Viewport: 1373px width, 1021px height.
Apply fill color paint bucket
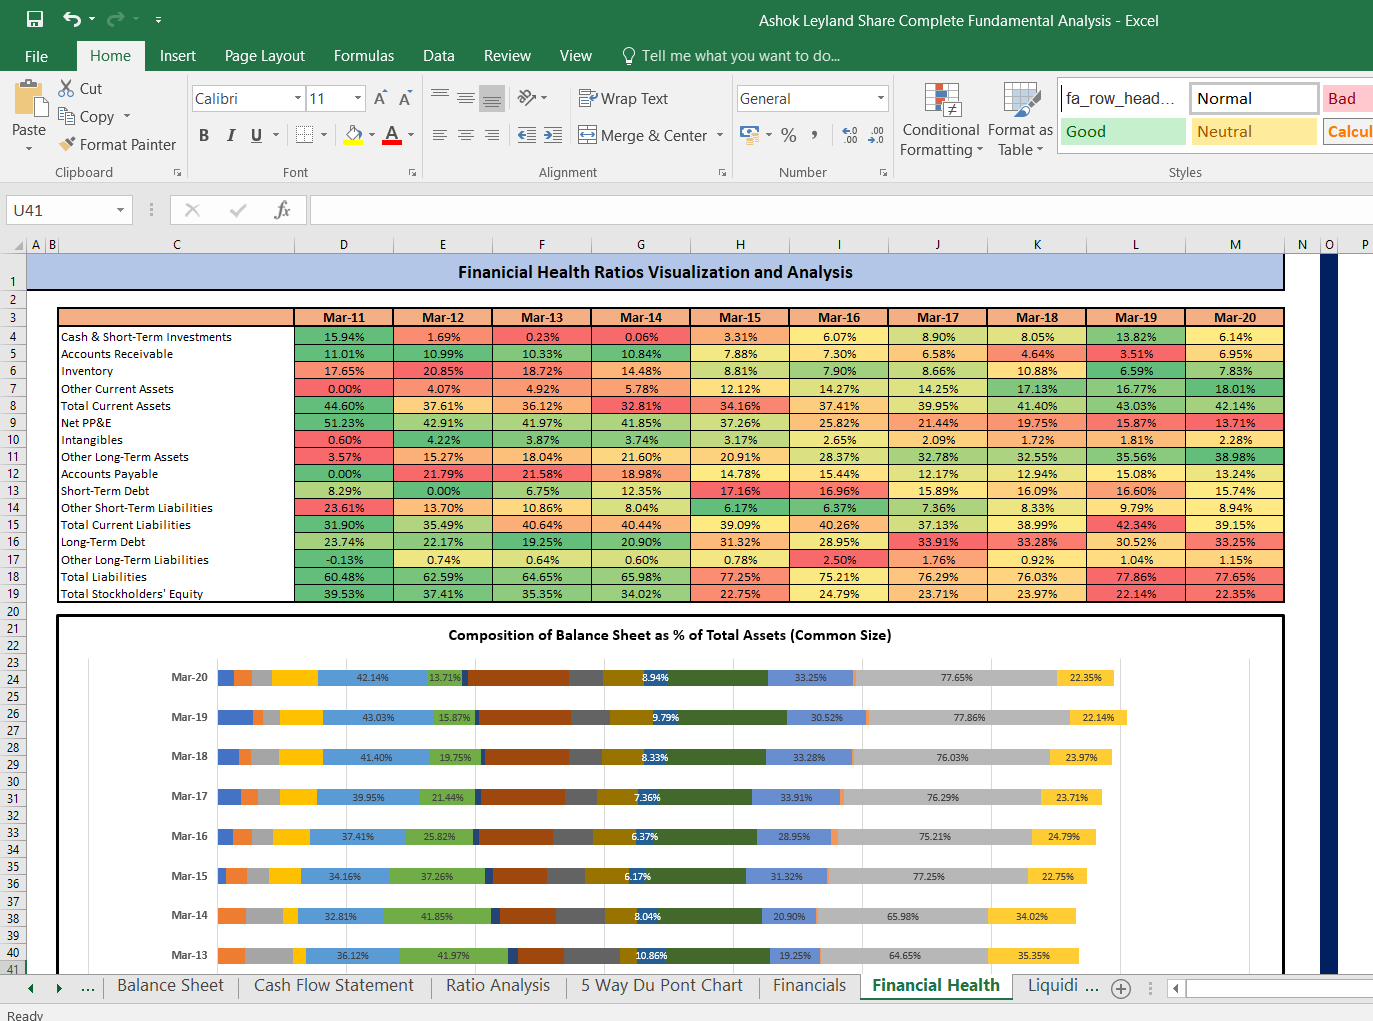coord(353,134)
